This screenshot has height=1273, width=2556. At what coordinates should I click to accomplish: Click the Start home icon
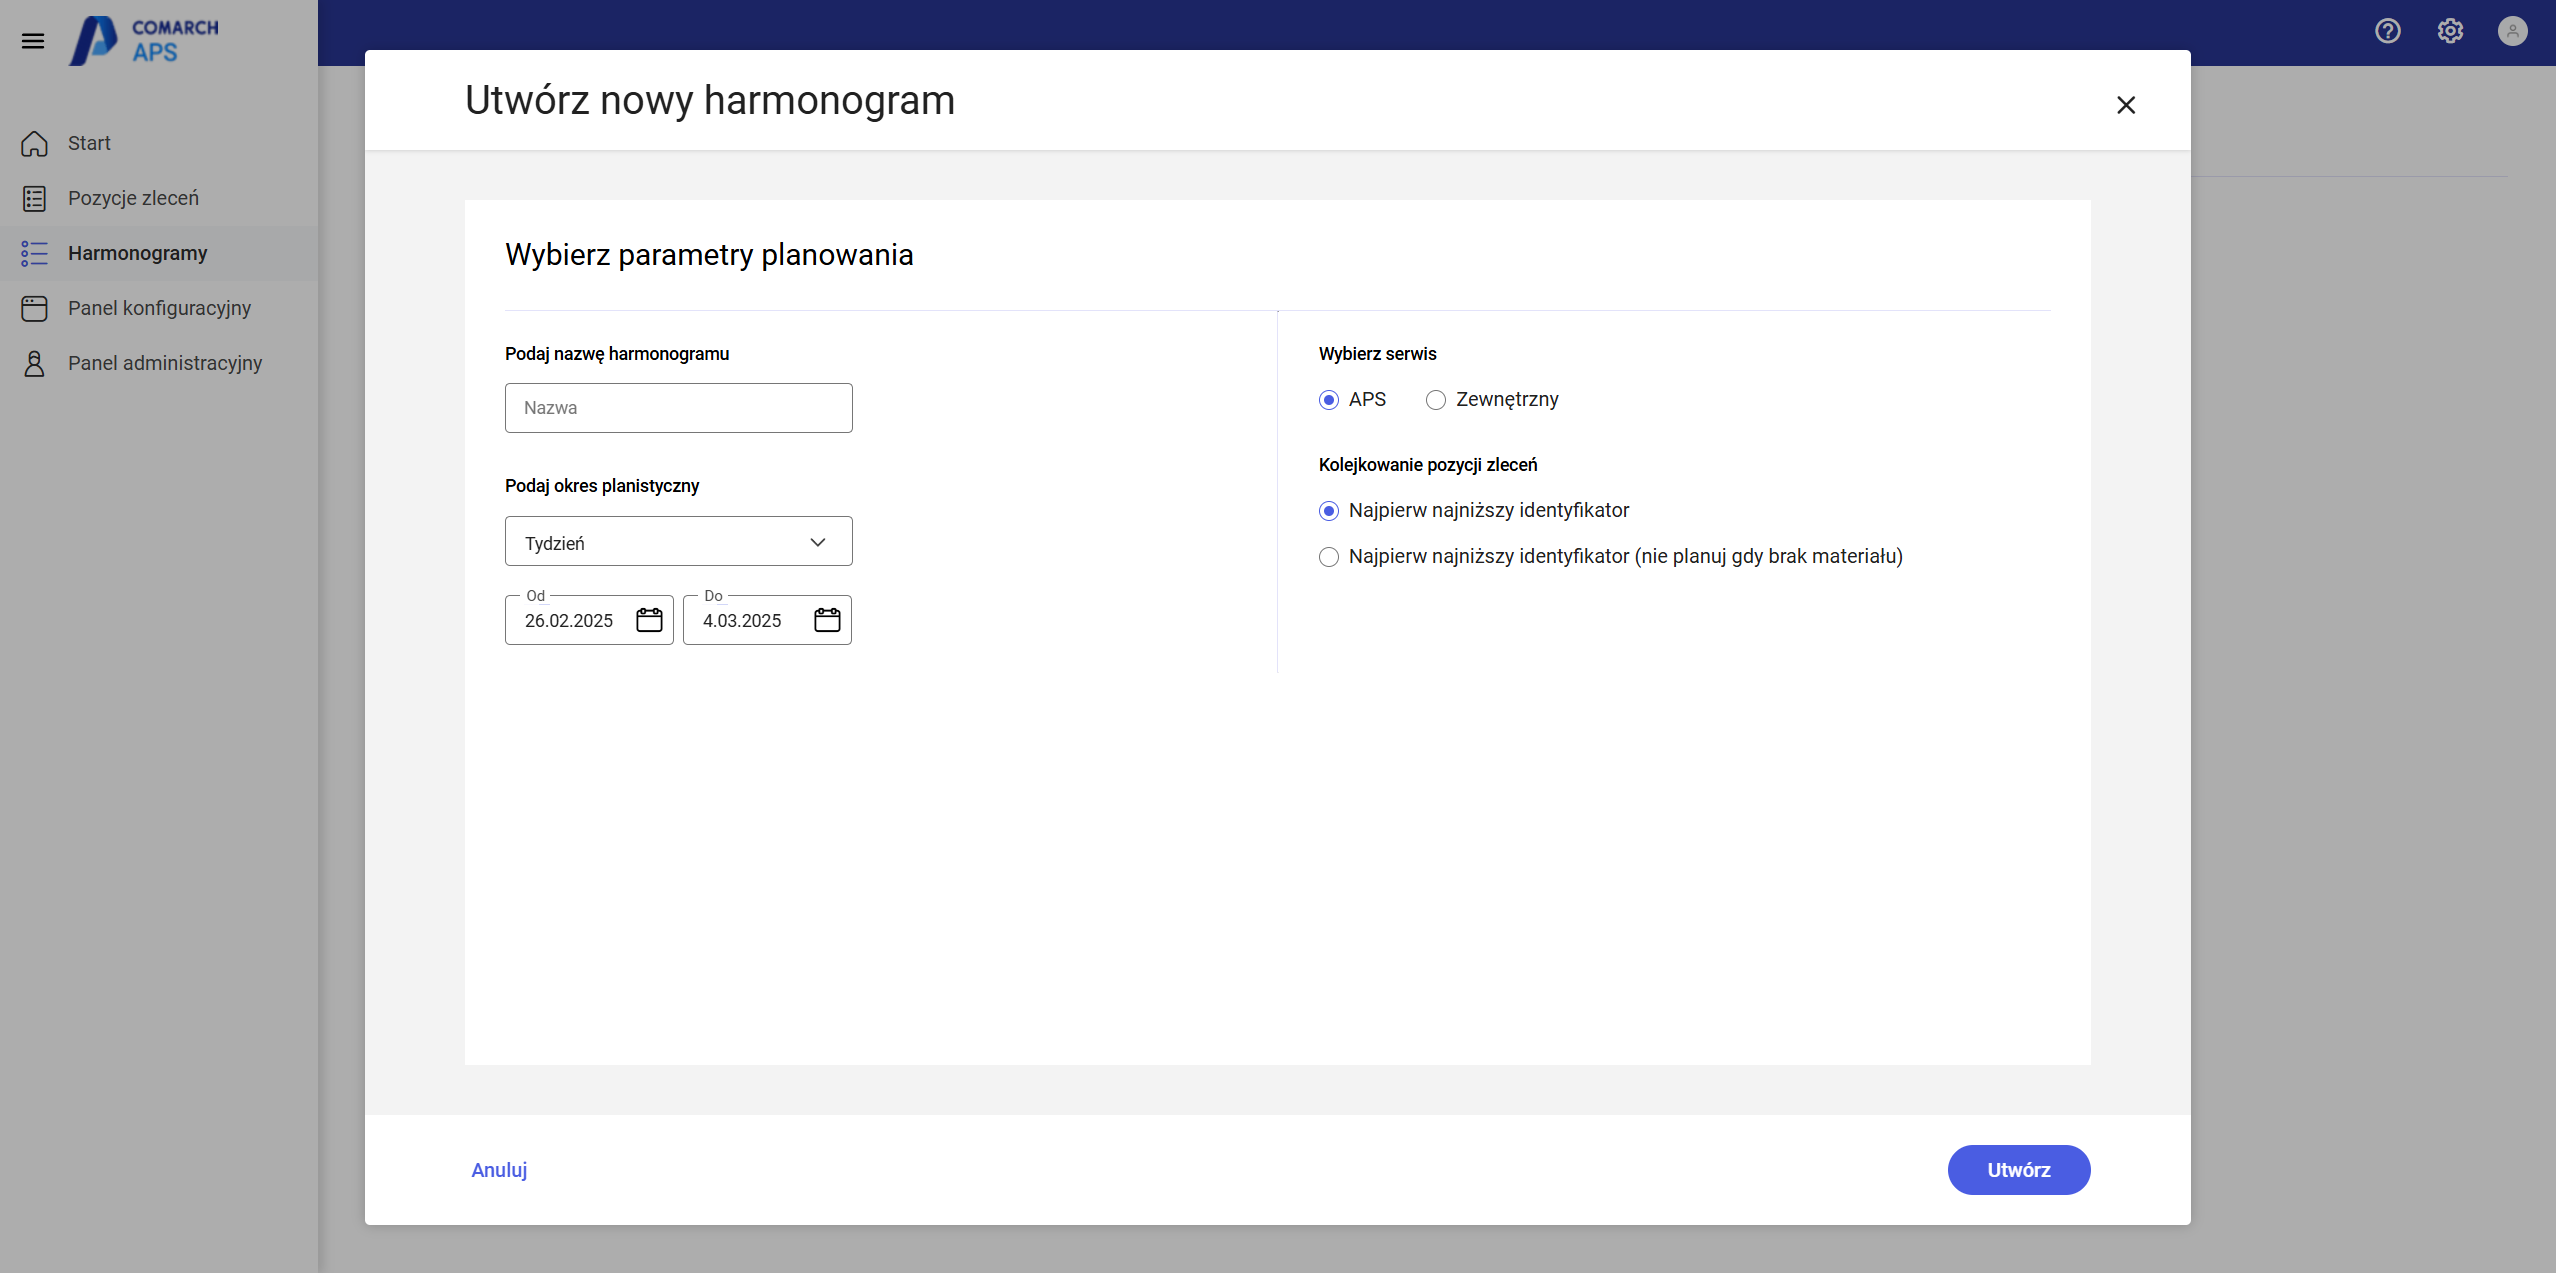[34, 143]
